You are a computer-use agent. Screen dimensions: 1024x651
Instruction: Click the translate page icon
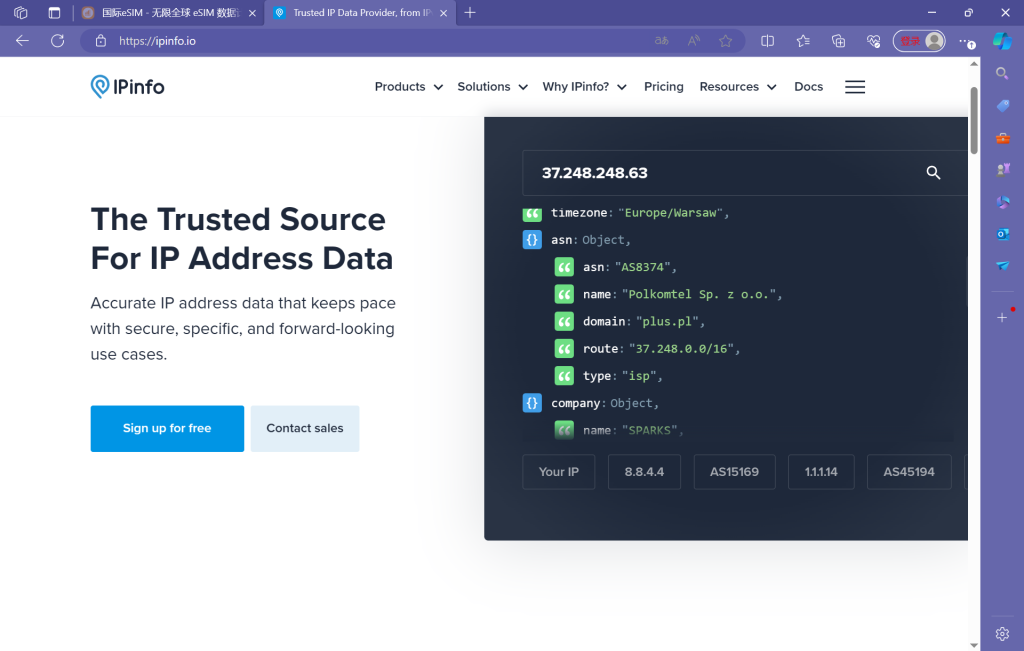[662, 40]
